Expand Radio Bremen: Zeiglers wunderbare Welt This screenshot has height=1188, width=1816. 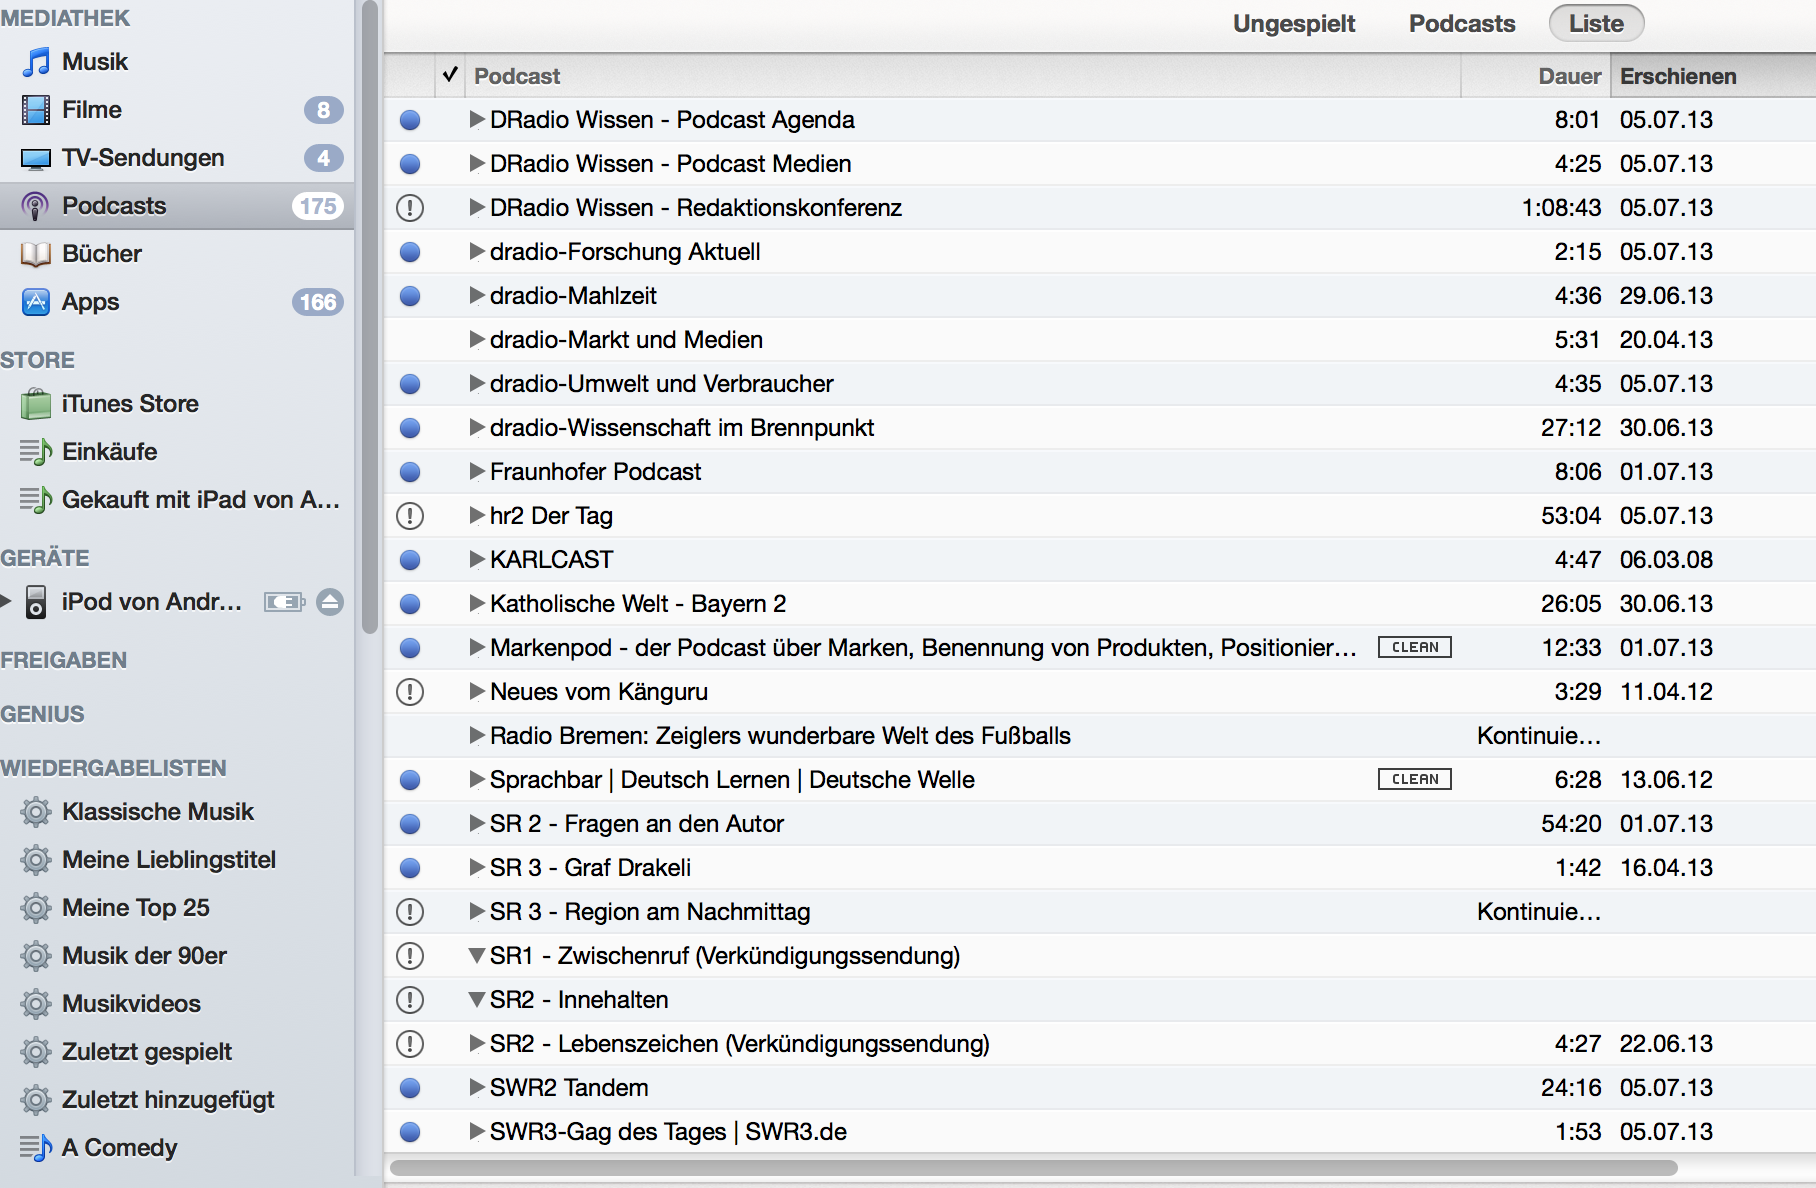(477, 736)
